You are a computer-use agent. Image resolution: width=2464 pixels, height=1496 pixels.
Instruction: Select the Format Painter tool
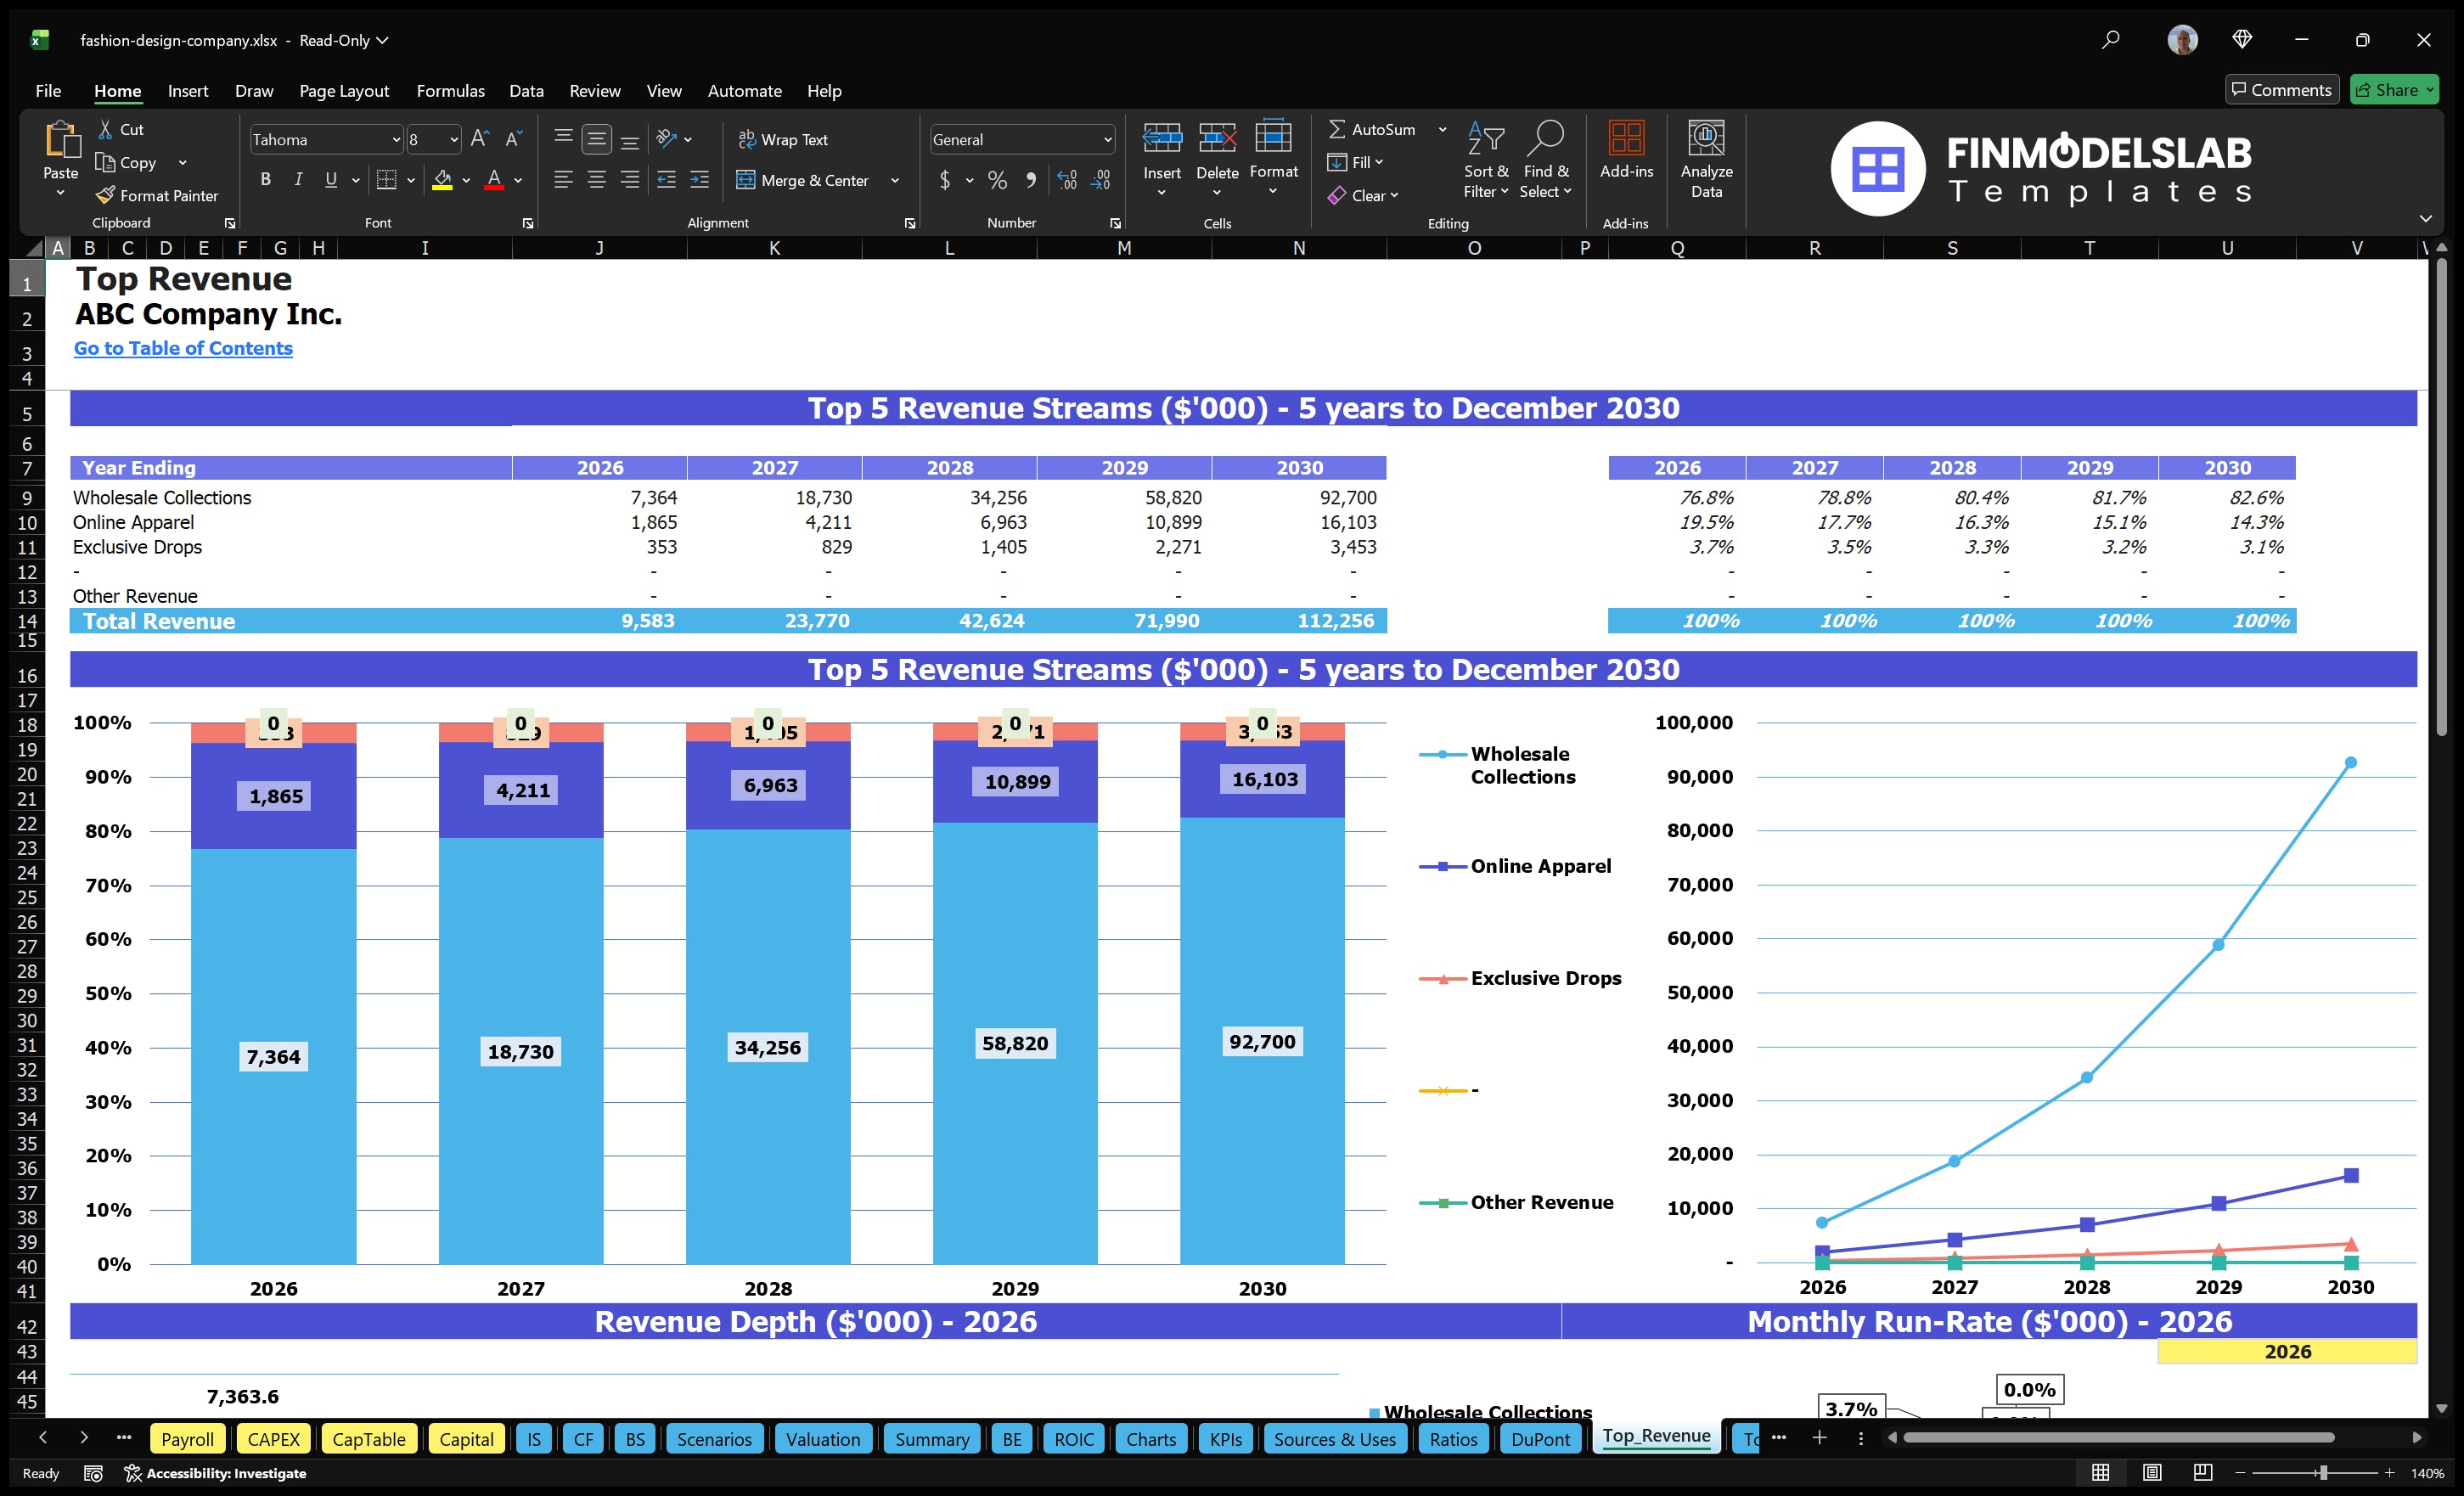pyautogui.click(x=157, y=195)
